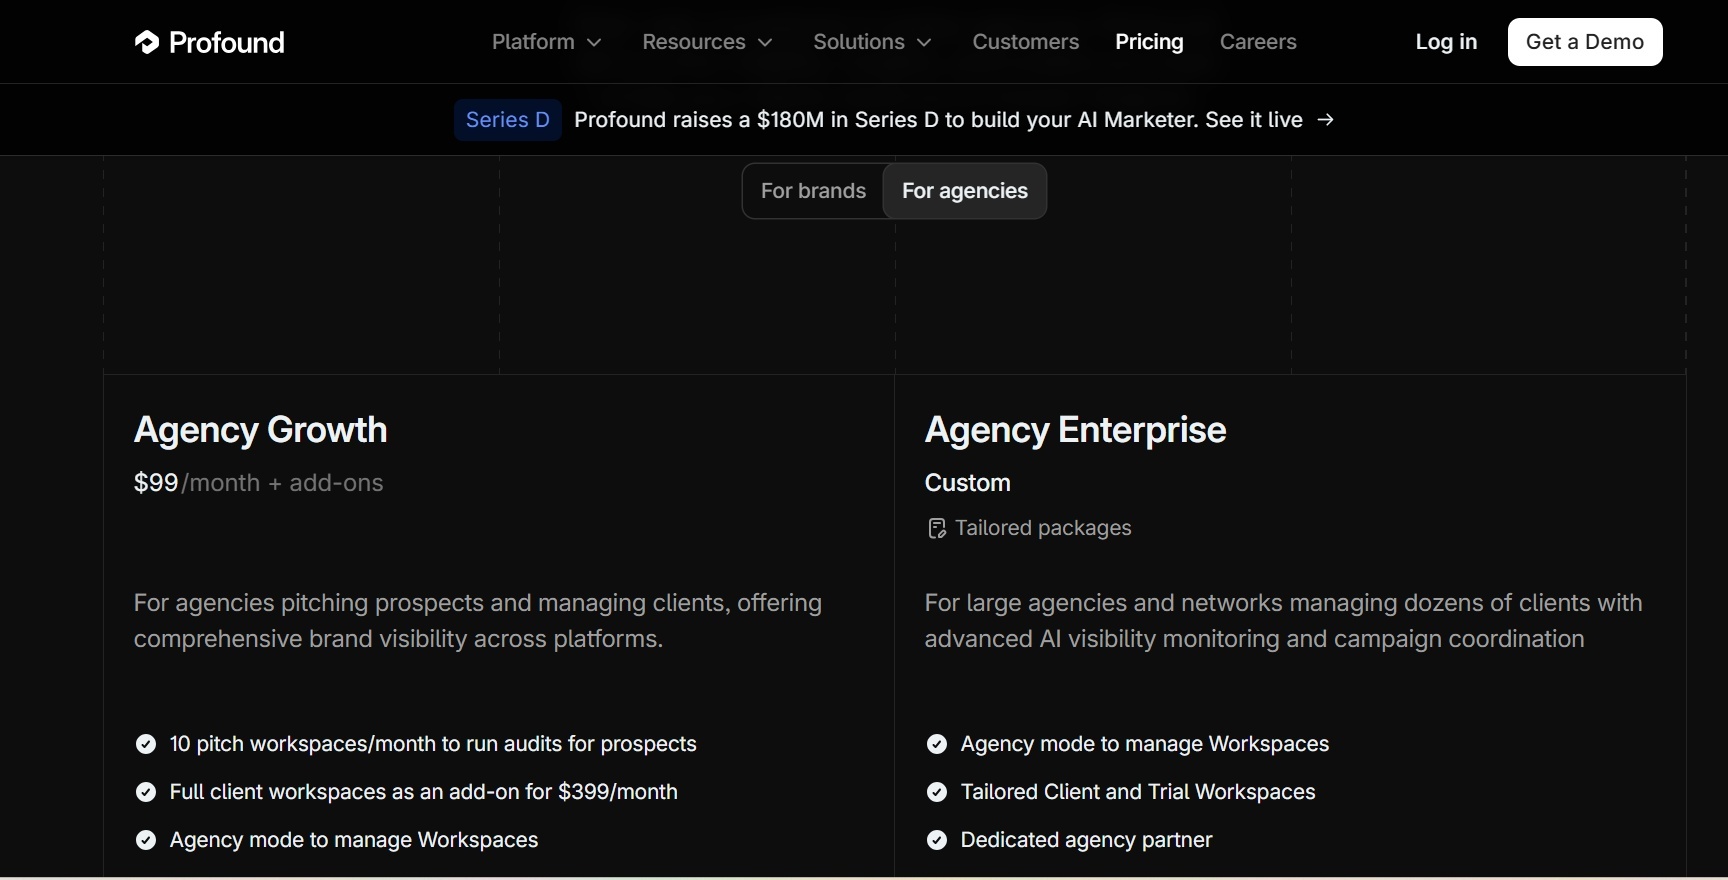Click the Agency Growth plan heading

261,430
